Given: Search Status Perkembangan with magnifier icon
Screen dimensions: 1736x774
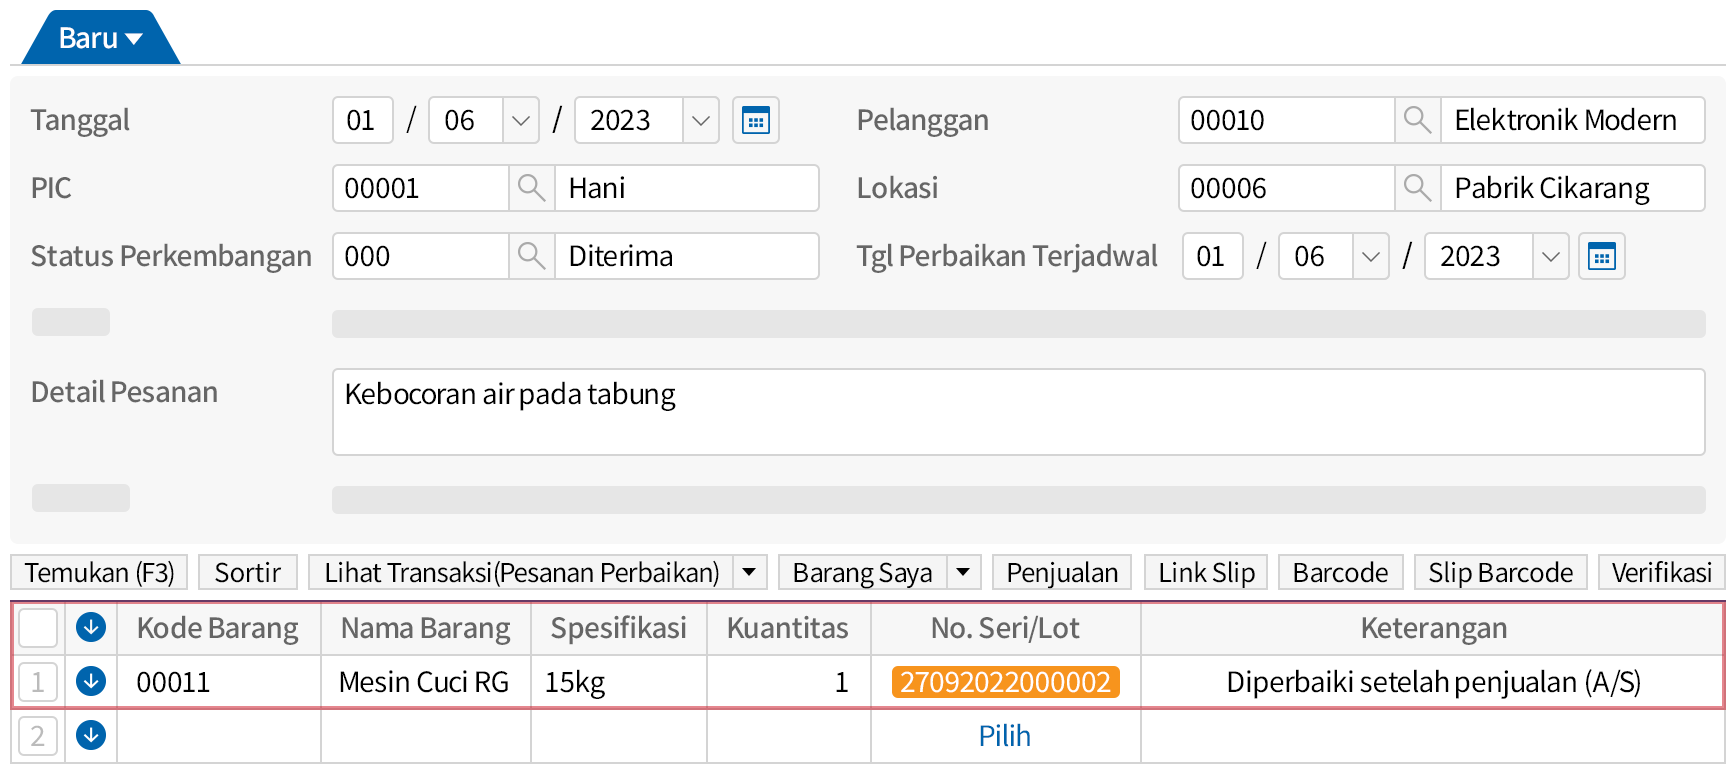Looking at the screenshot, I should pos(531,256).
